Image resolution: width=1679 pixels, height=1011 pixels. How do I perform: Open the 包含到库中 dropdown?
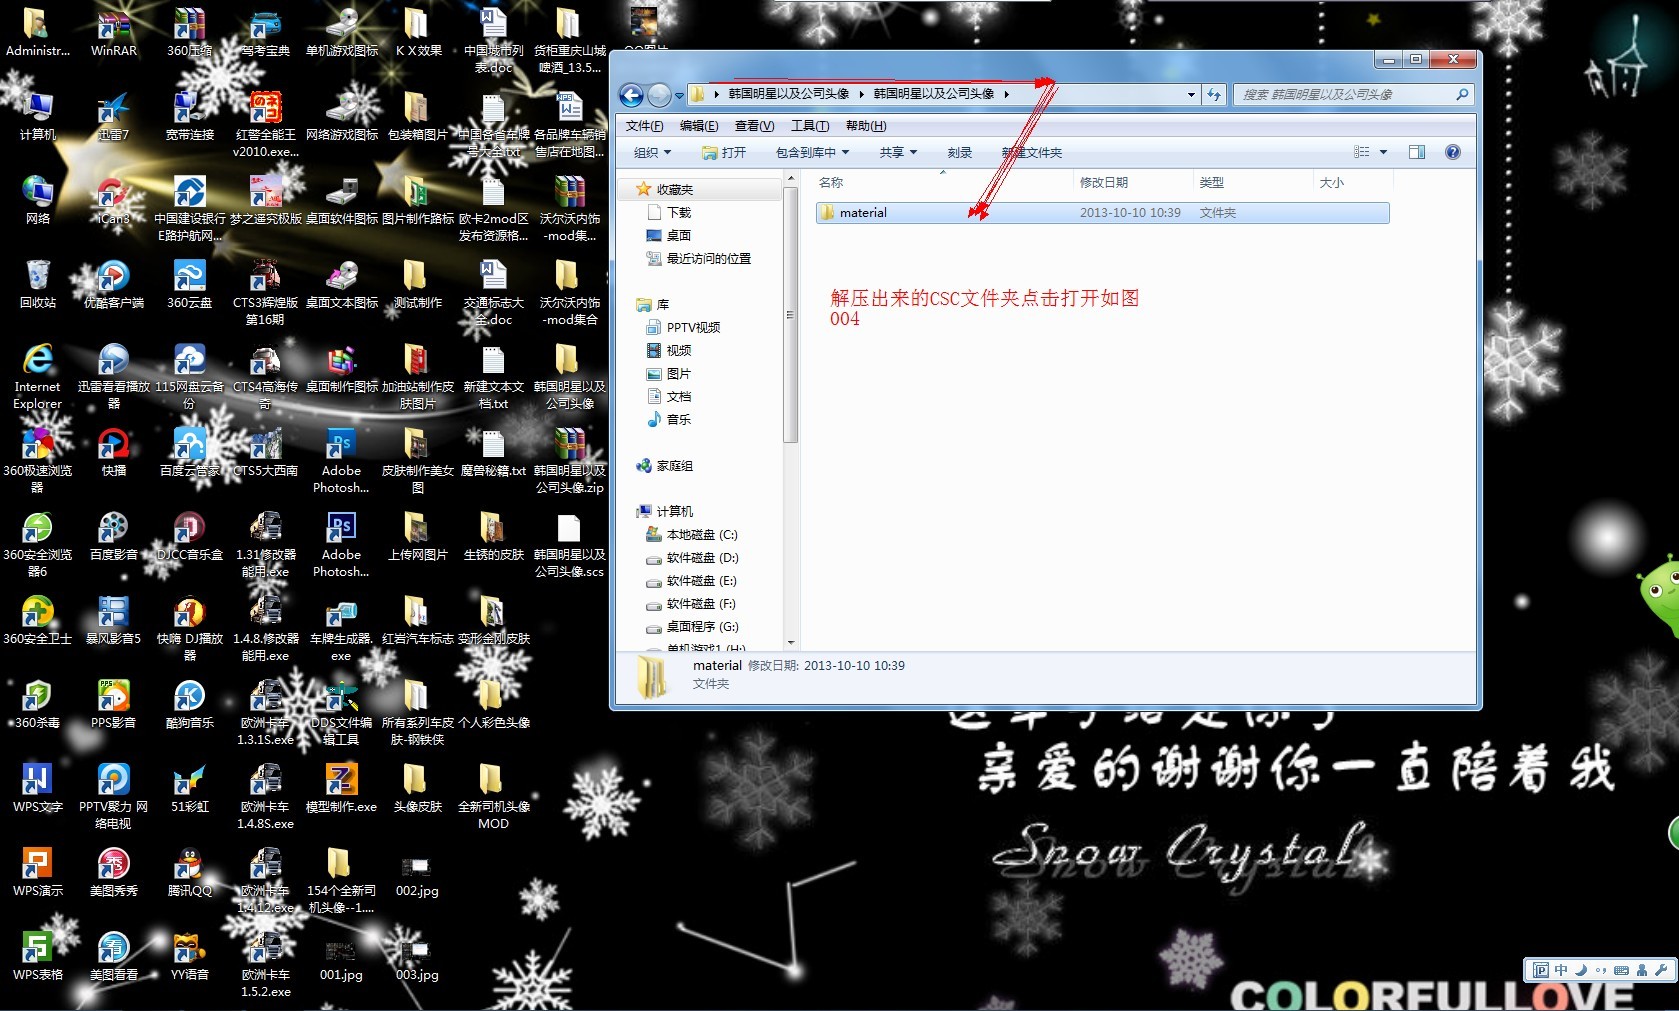click(x=812, y=153)
